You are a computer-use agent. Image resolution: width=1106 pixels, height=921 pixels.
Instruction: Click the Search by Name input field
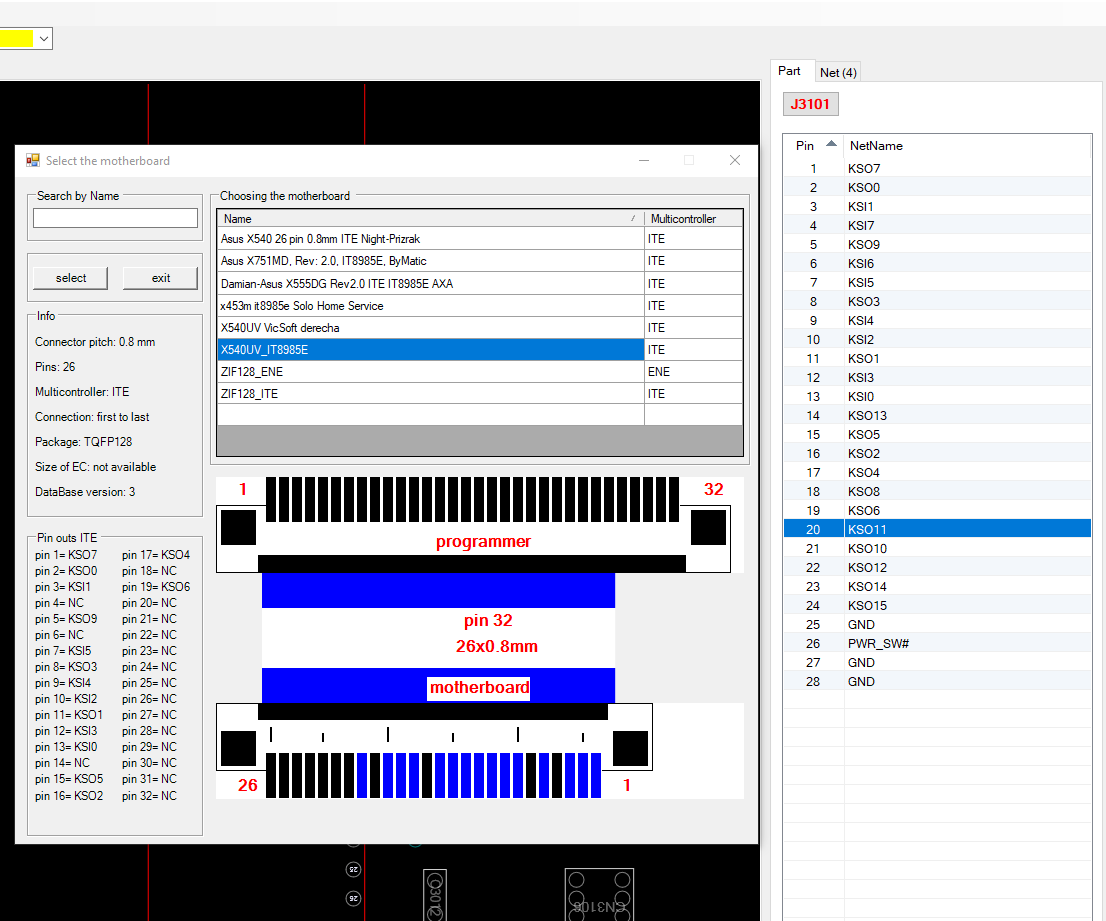pos(115,218)
